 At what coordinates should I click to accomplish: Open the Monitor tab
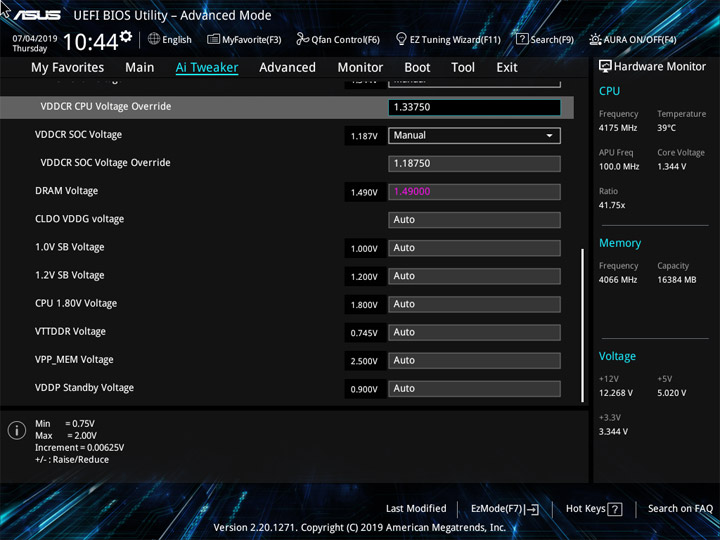360,68
